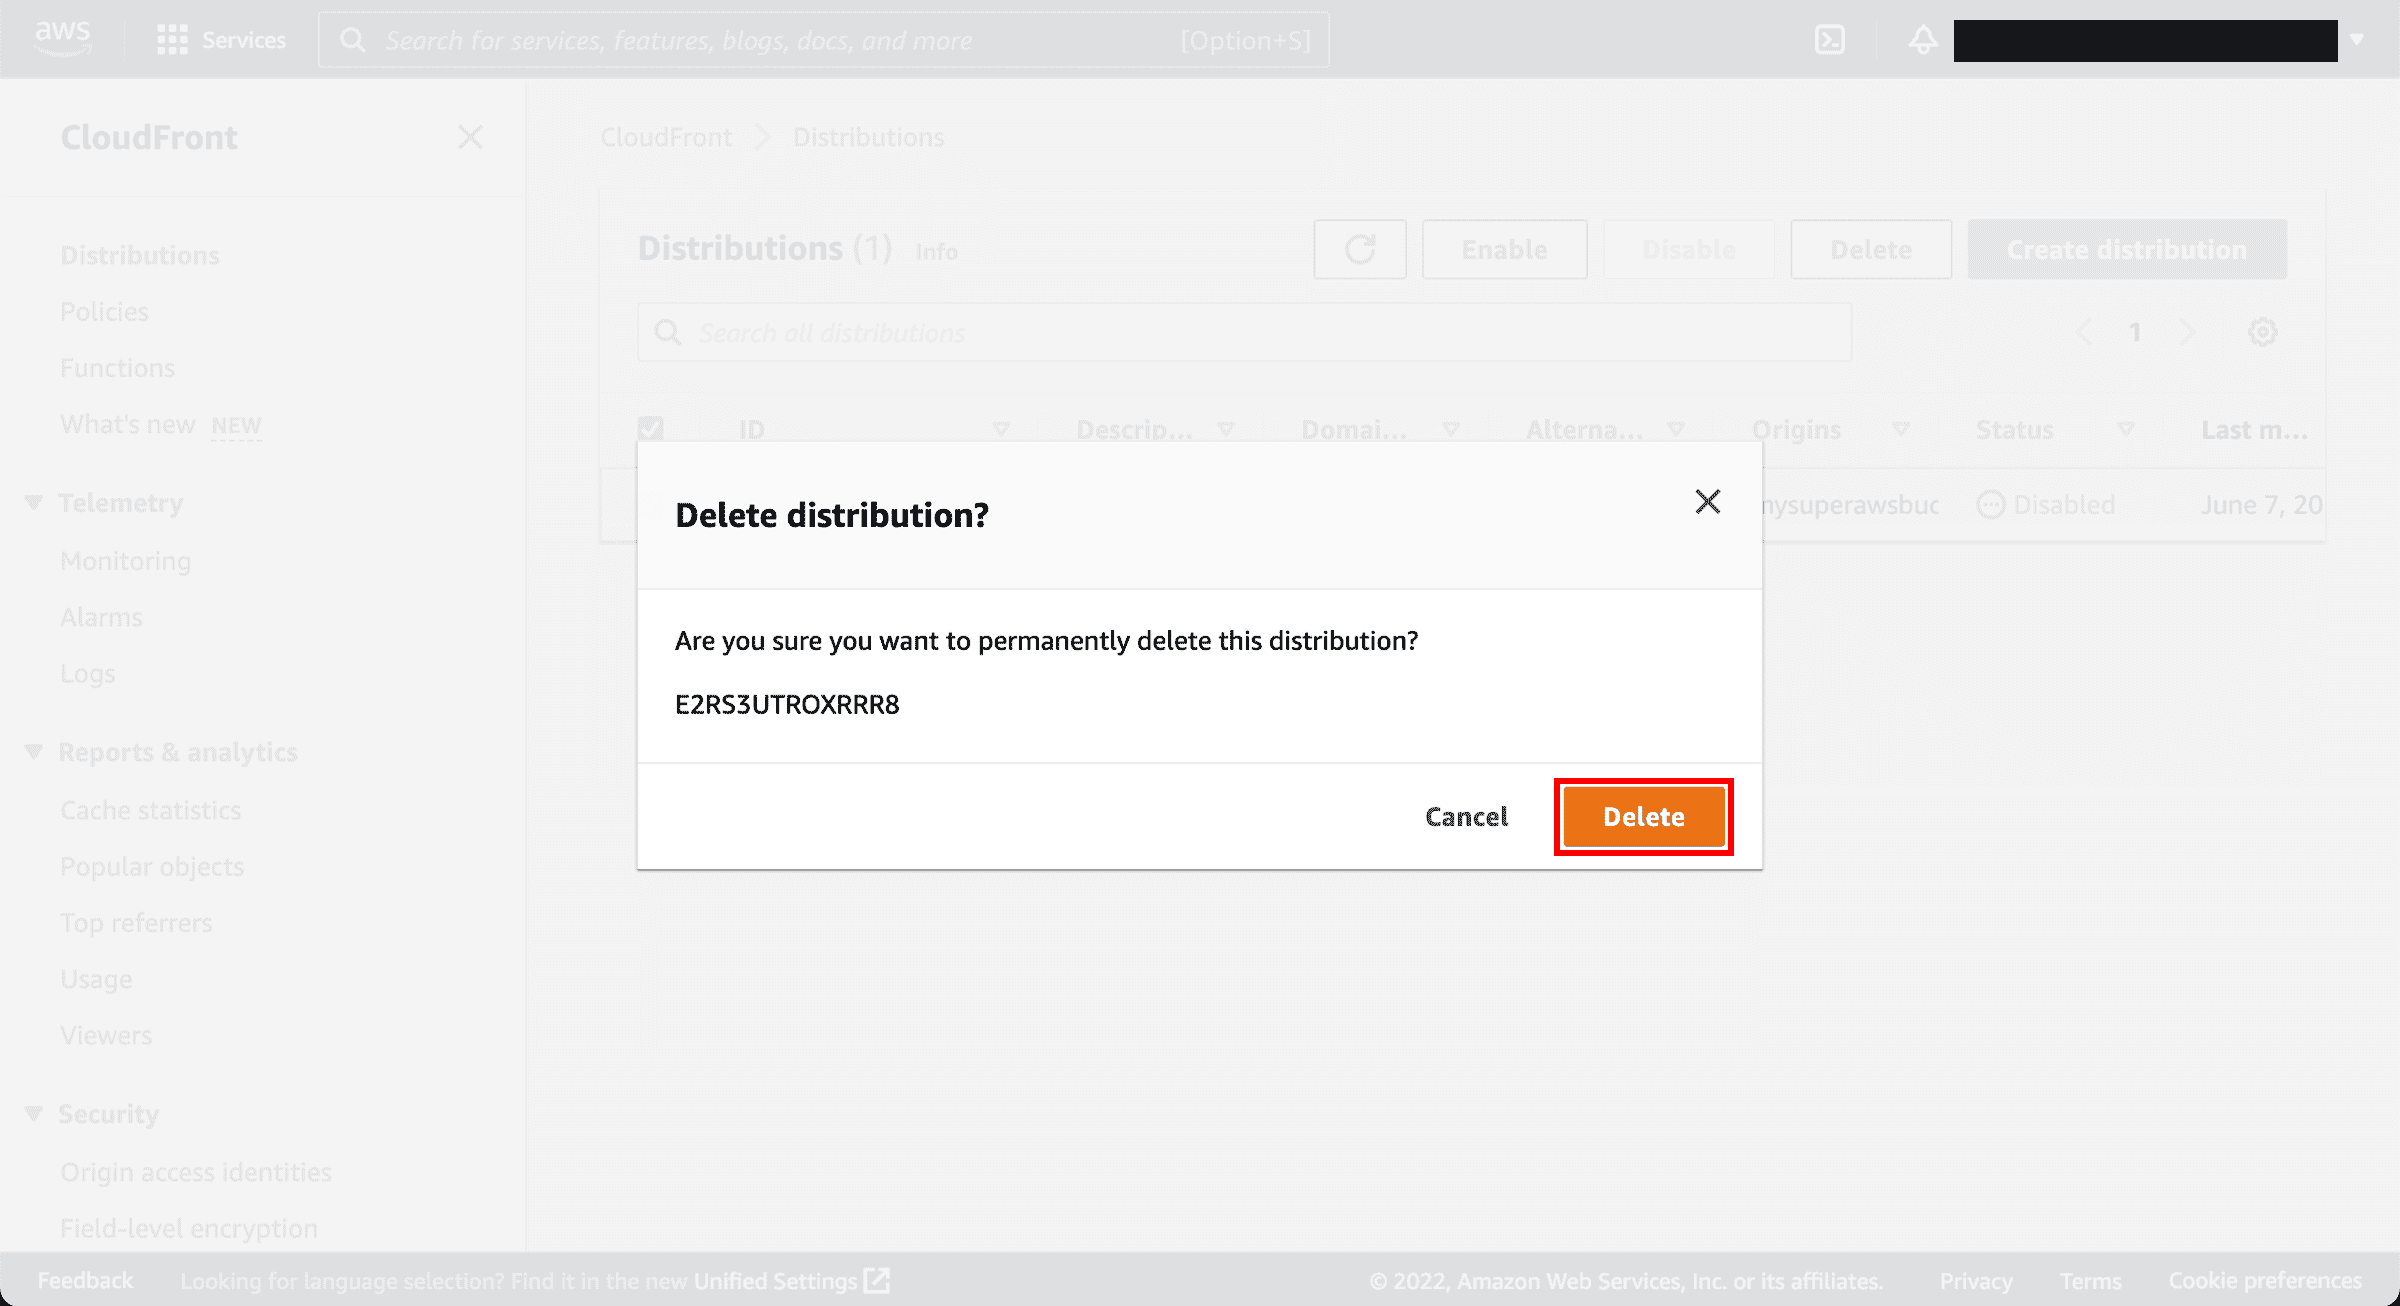Viewport: 2400px width, 1306px height.
Task: Focus the AWS services search bar
Action: click(824, 40)
